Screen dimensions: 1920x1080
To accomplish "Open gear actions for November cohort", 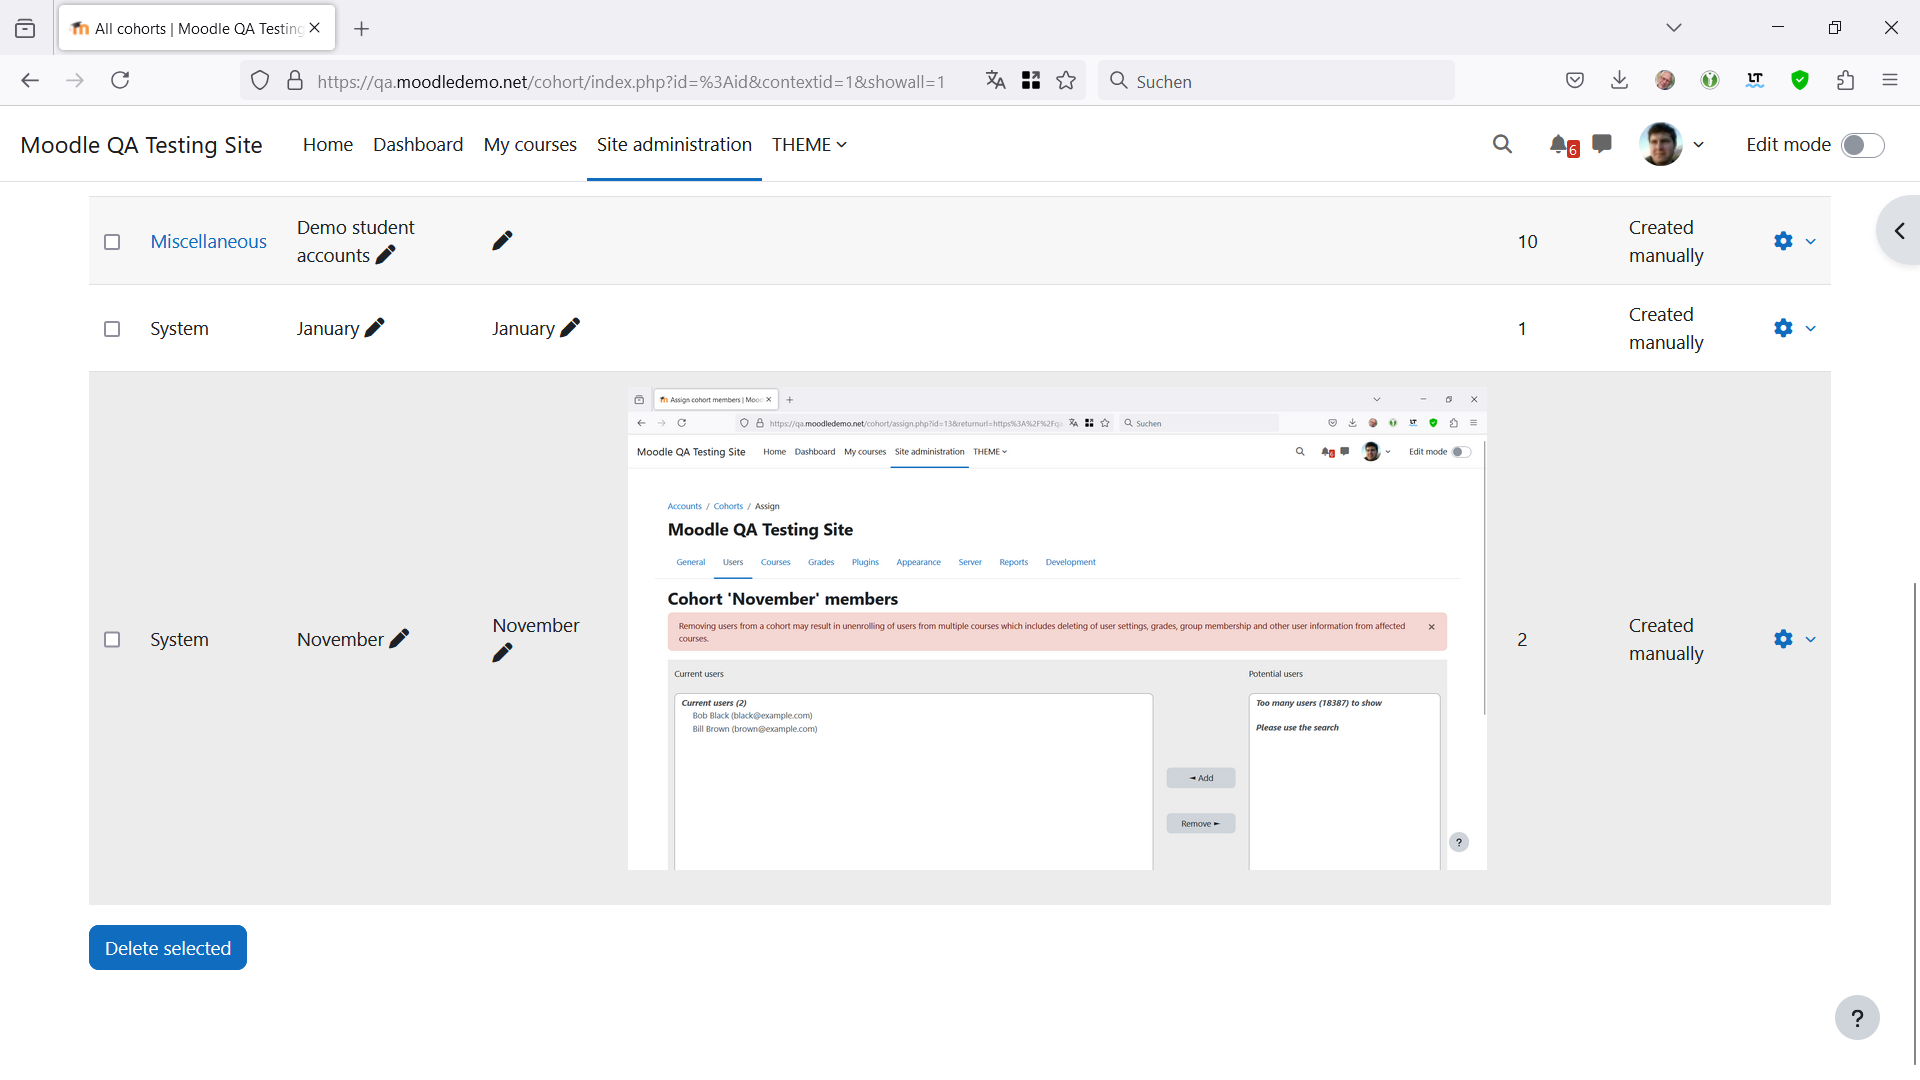I will point(1783,639).
